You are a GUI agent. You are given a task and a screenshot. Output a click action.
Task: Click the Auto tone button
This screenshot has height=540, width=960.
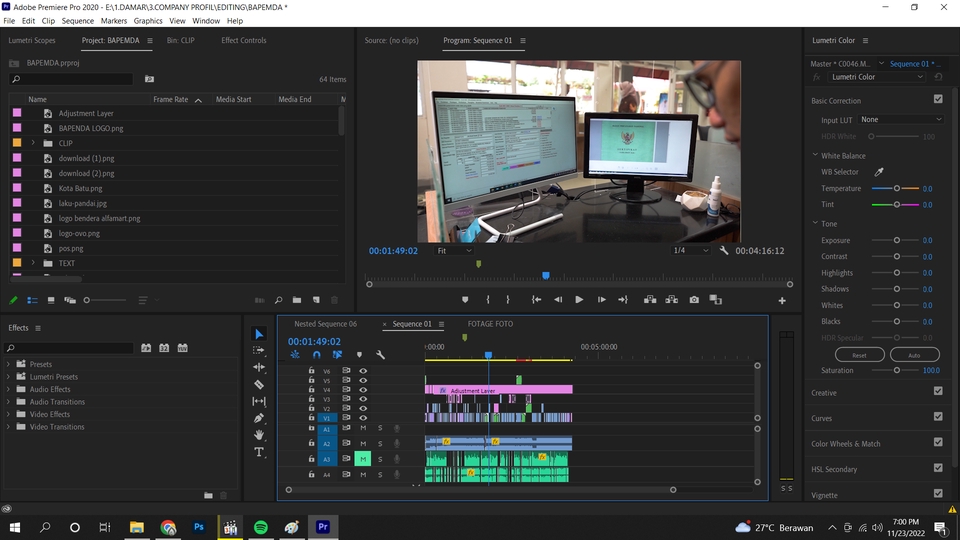pyautogui.click(x=914, y=355)
